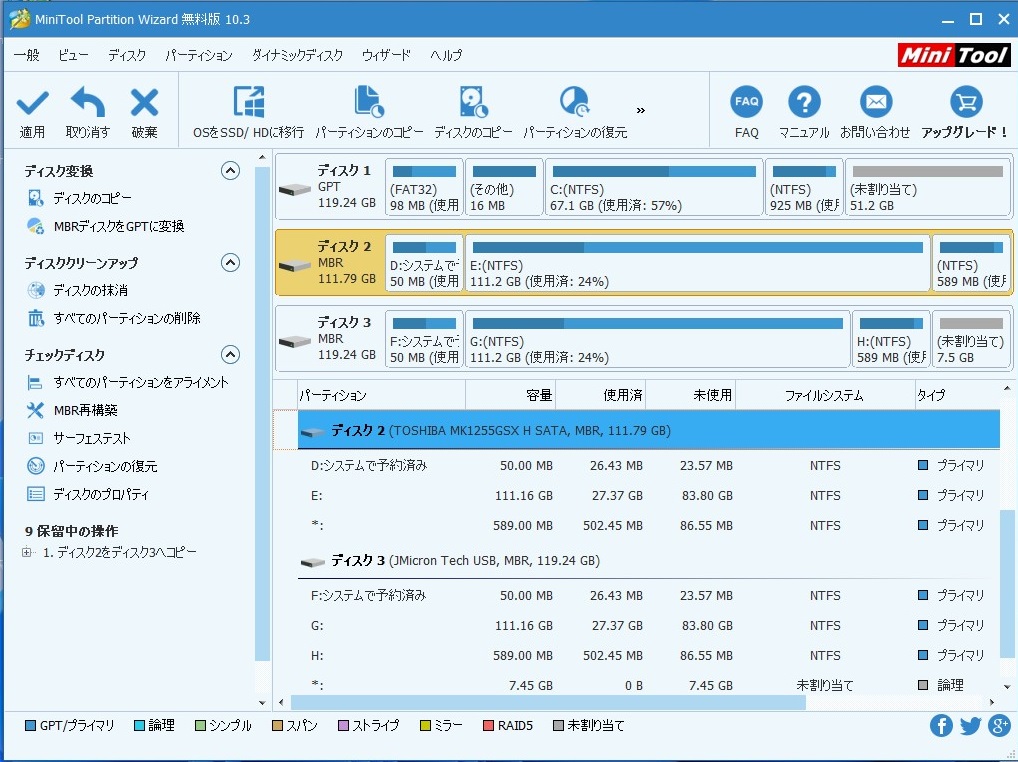Open the マニュアル help icon

pyautogui.click(x=804, y=104)
